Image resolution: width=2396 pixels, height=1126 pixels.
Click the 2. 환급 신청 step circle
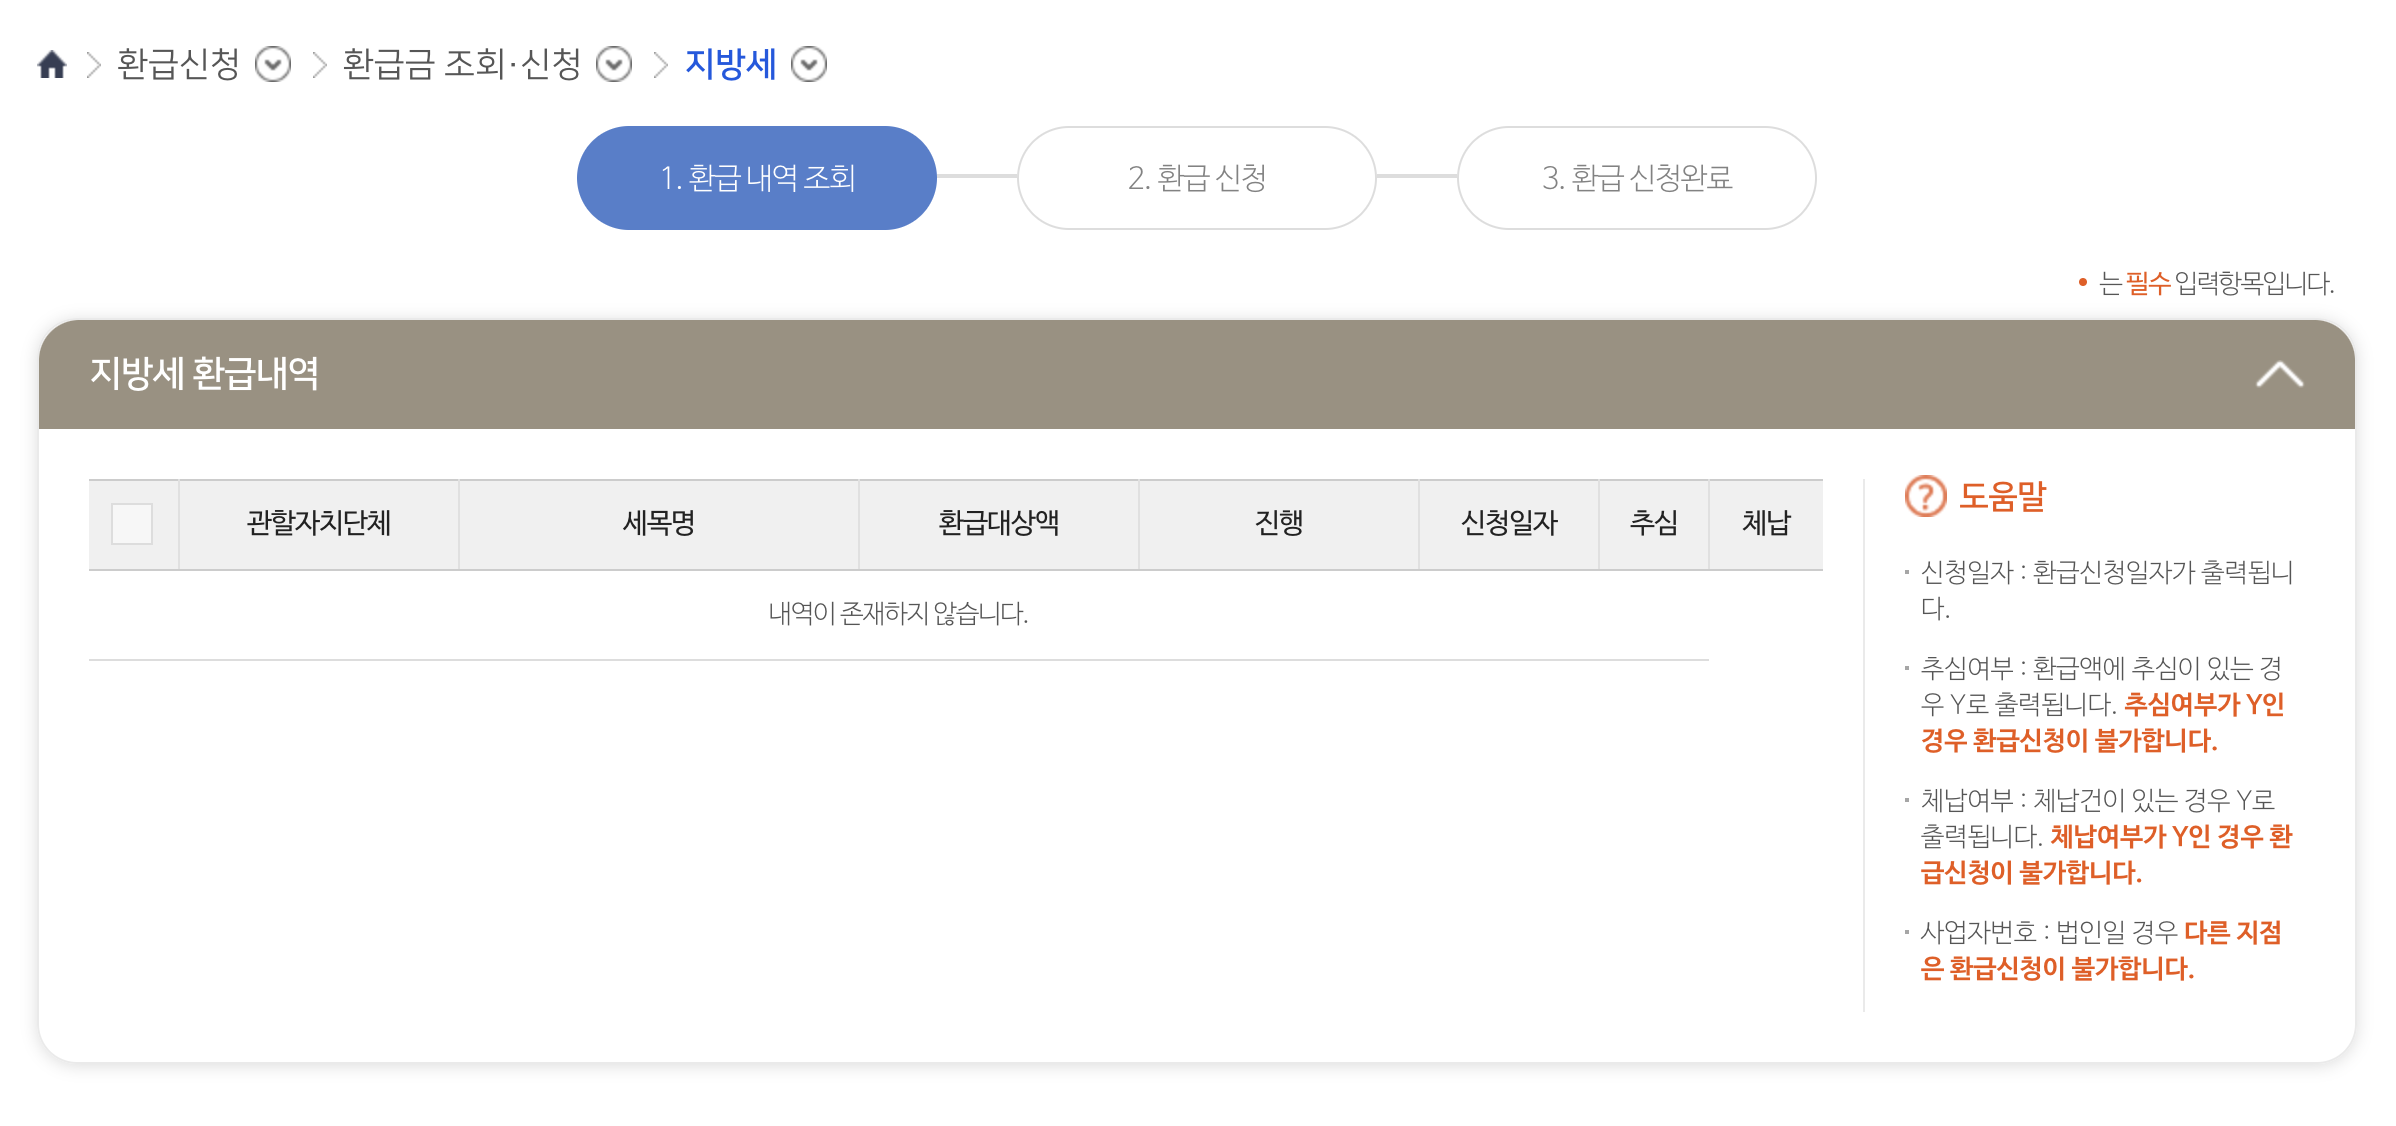click(x=1196, y=177)
